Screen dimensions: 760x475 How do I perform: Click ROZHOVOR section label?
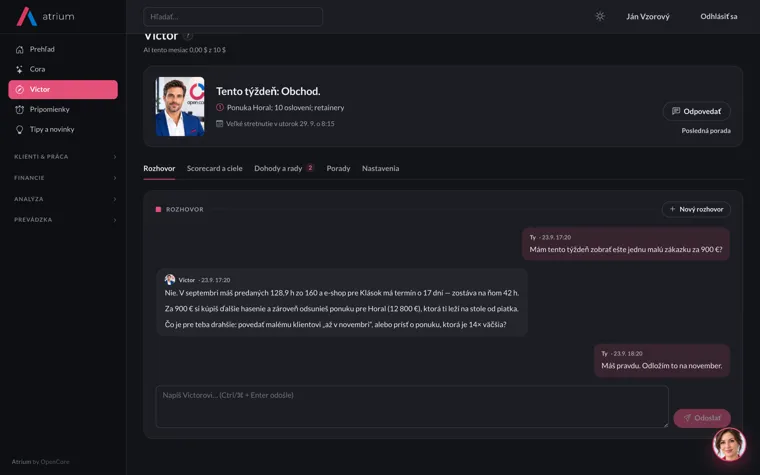[x=185, y=209]
